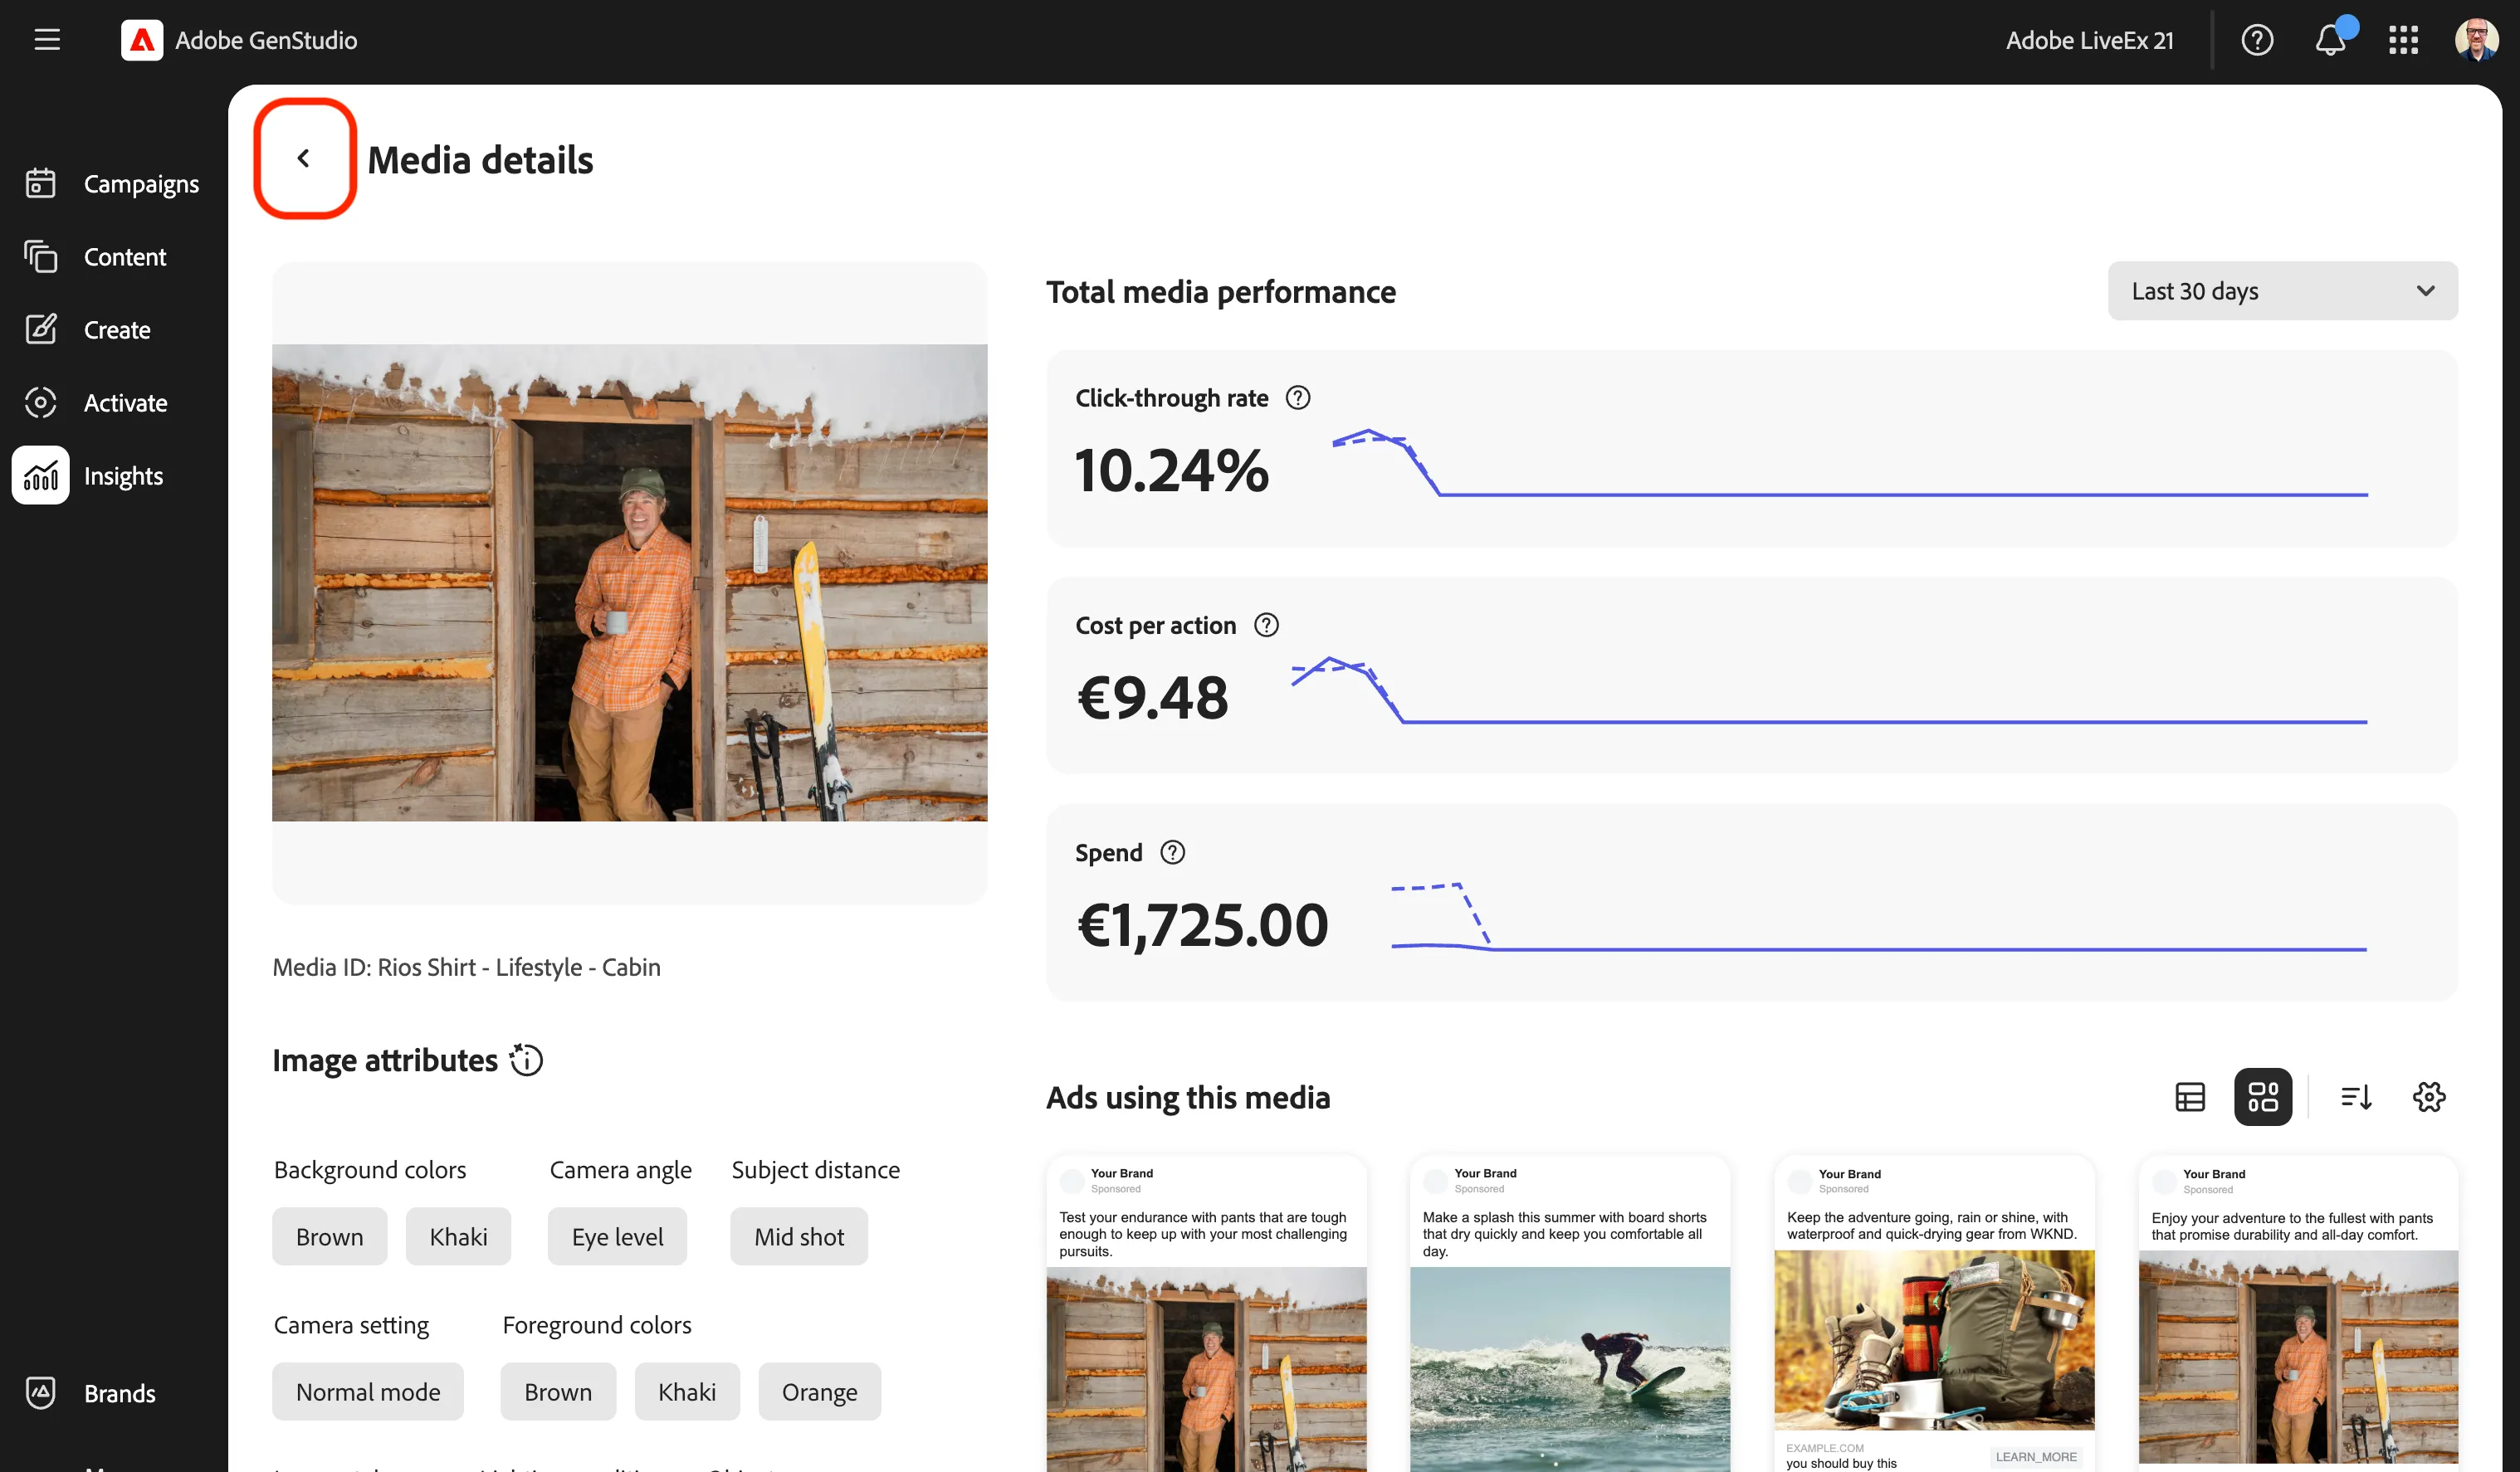
Task: Switch ads to grid card view
Action: pos(2263,1097)
